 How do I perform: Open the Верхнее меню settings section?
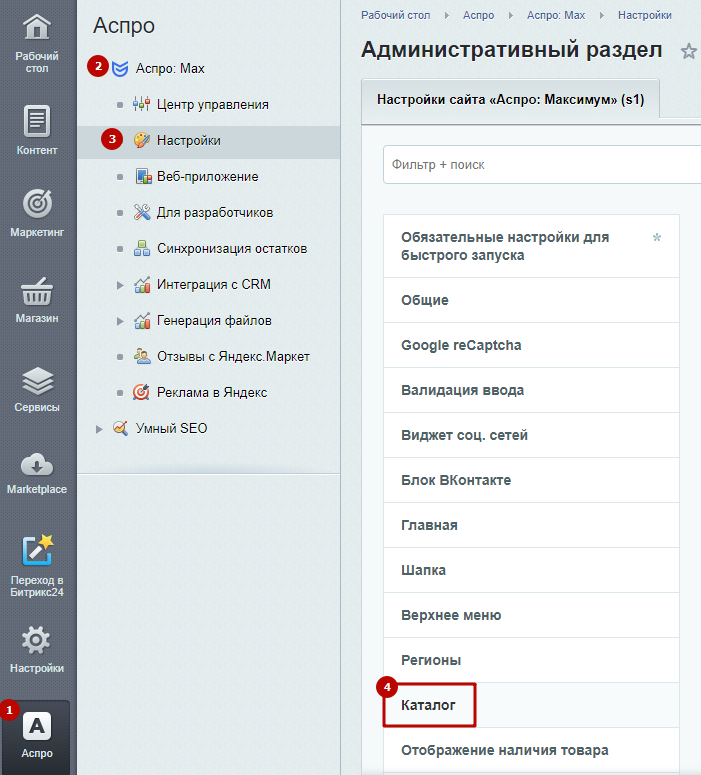(531, 615)
